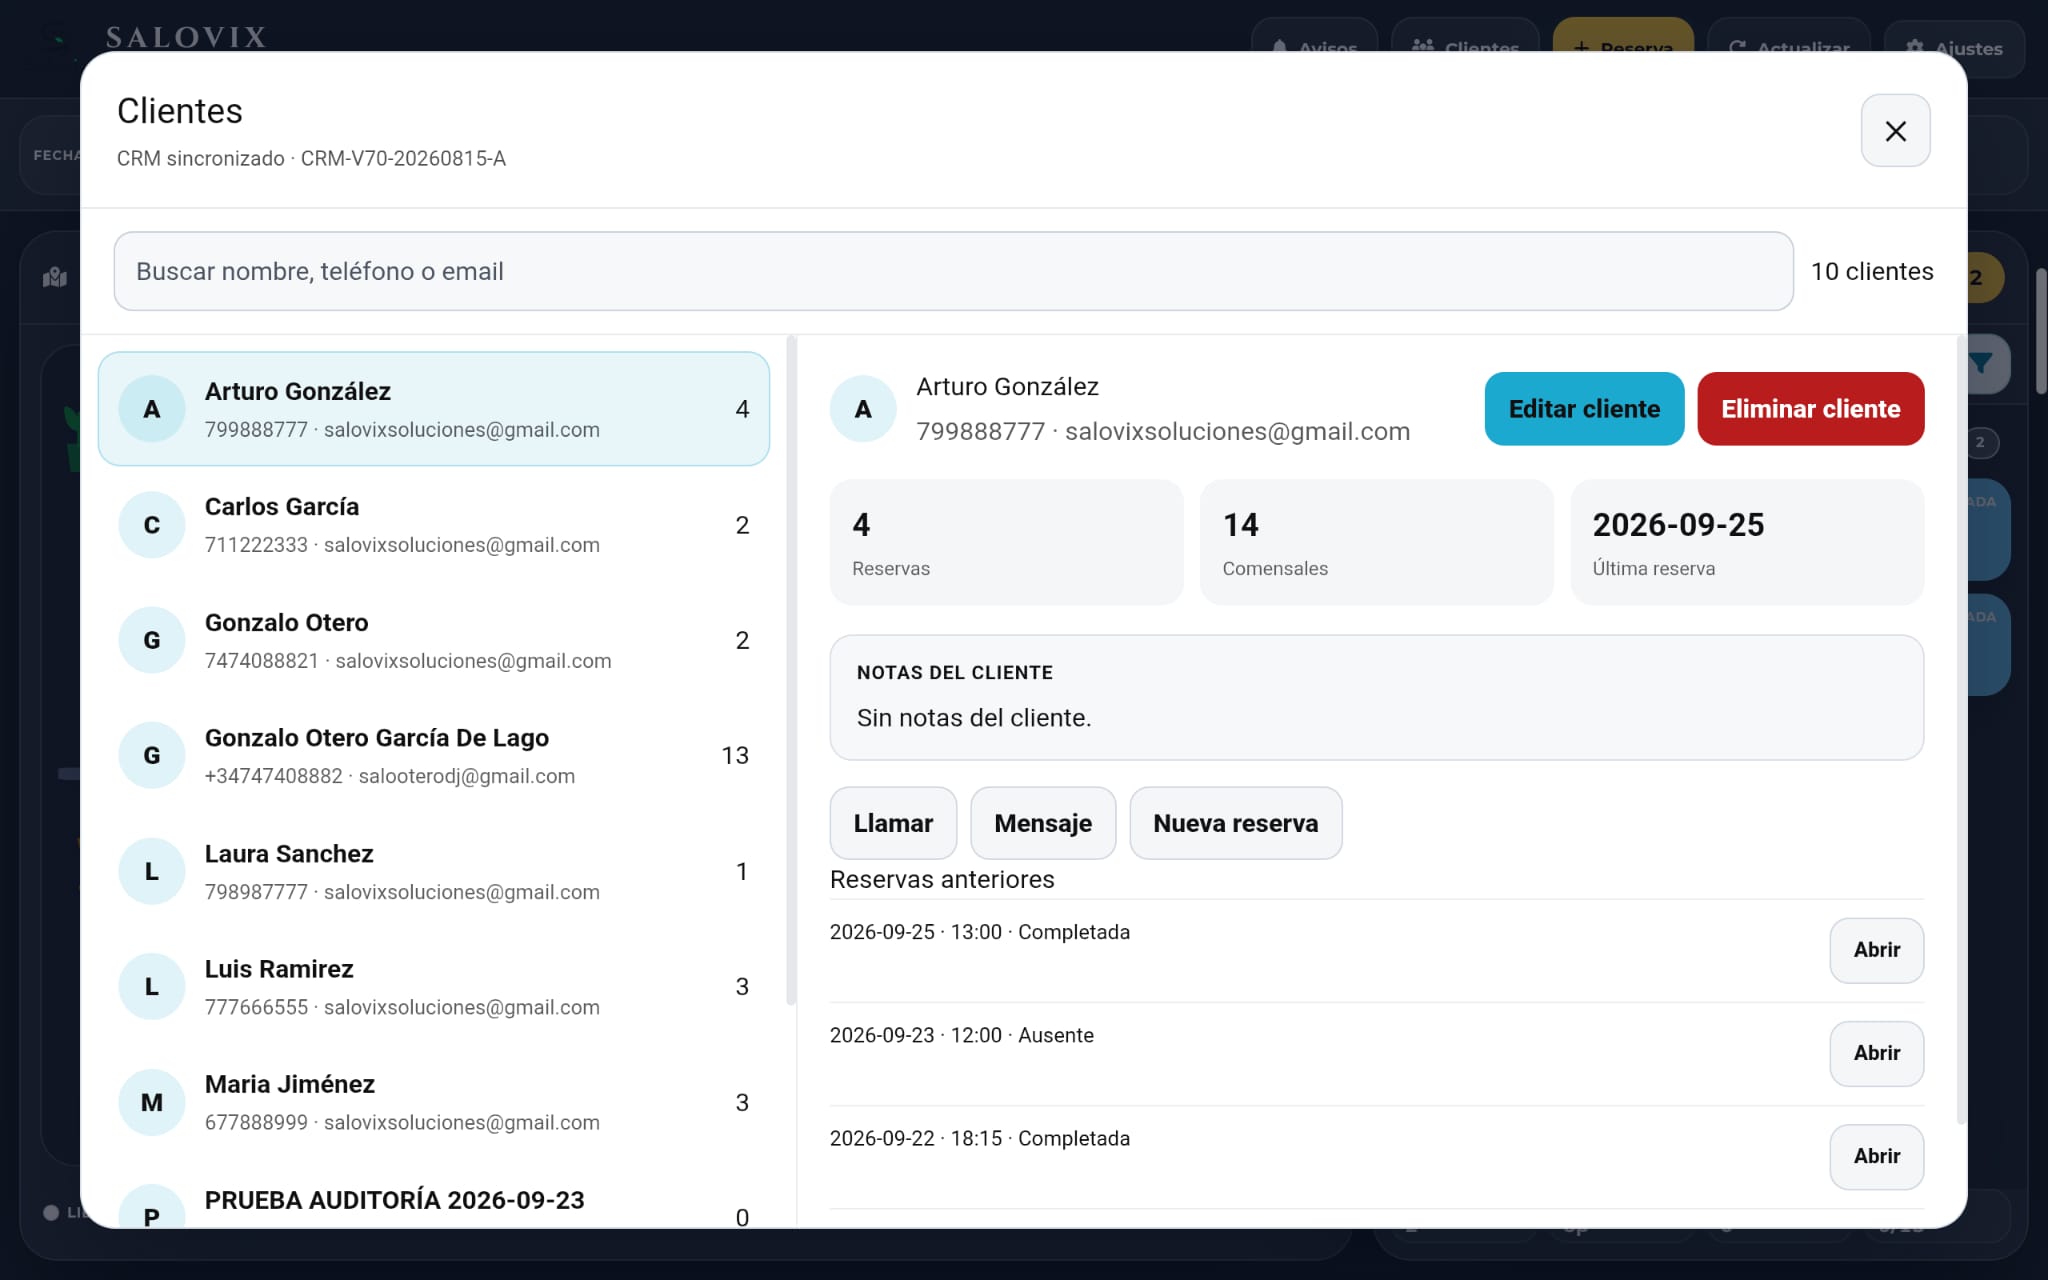Click the L avatar of Laura Sanchez
The width and height of the screenshot is (2048, 1280).
(x=152, y=871)
